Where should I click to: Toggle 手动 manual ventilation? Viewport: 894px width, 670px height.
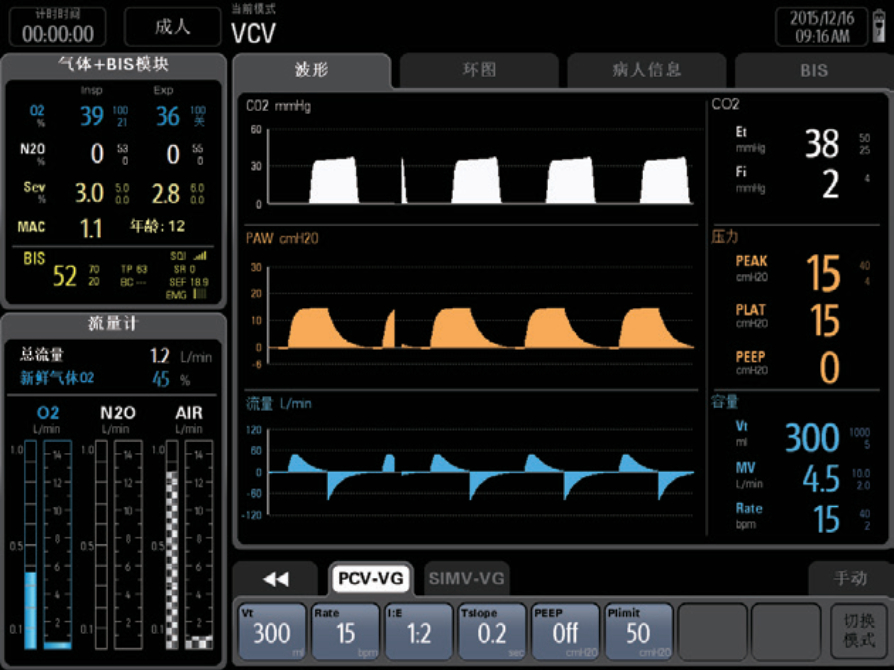point(850,578)
